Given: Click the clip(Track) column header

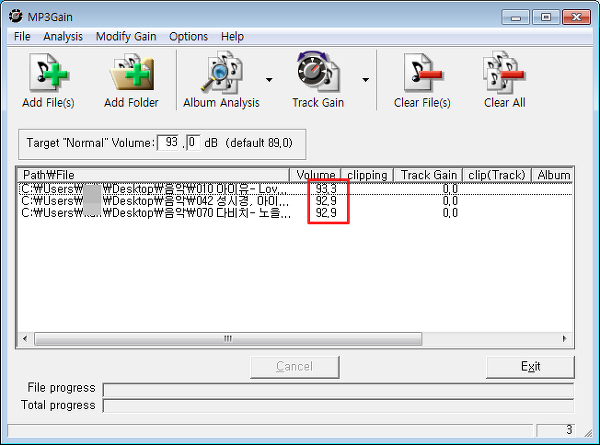Looking at the screenshot, I should point(497,175).
